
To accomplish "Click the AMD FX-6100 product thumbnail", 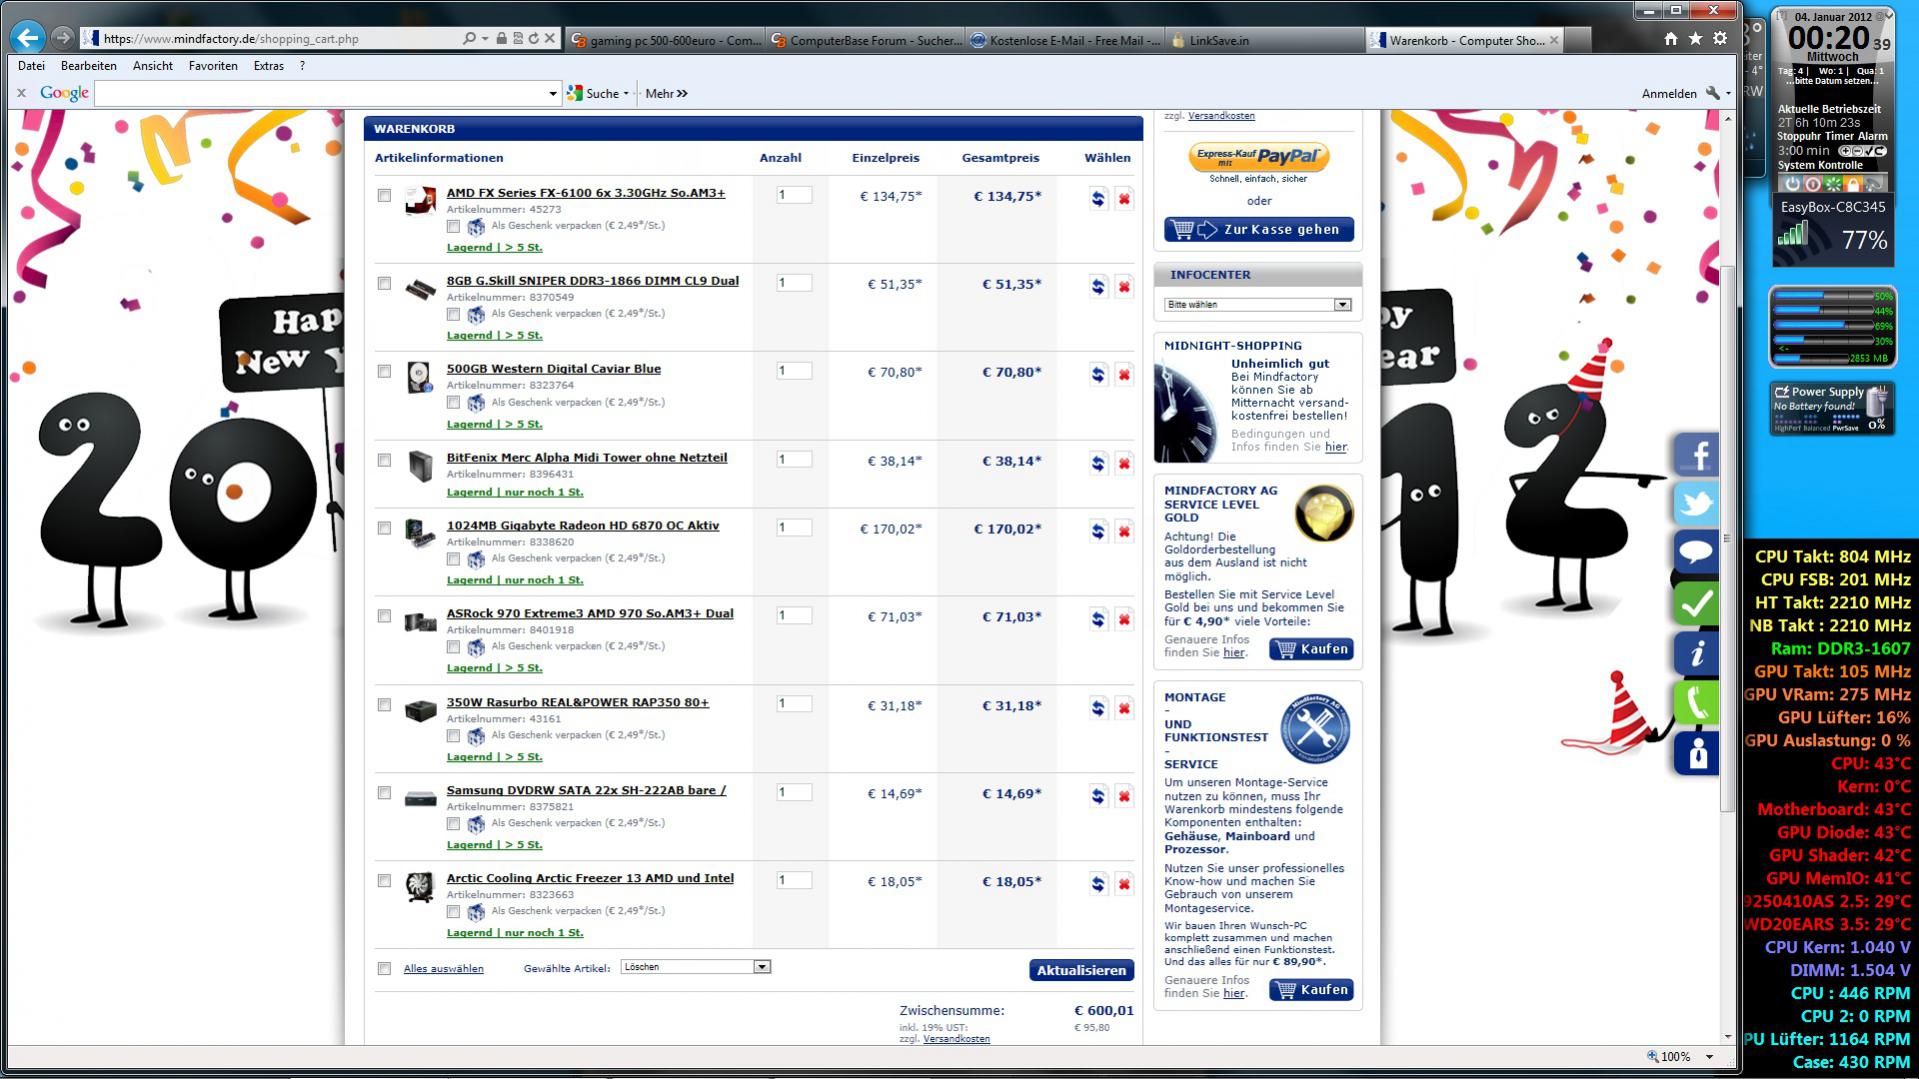I will (x=420, y=200).
